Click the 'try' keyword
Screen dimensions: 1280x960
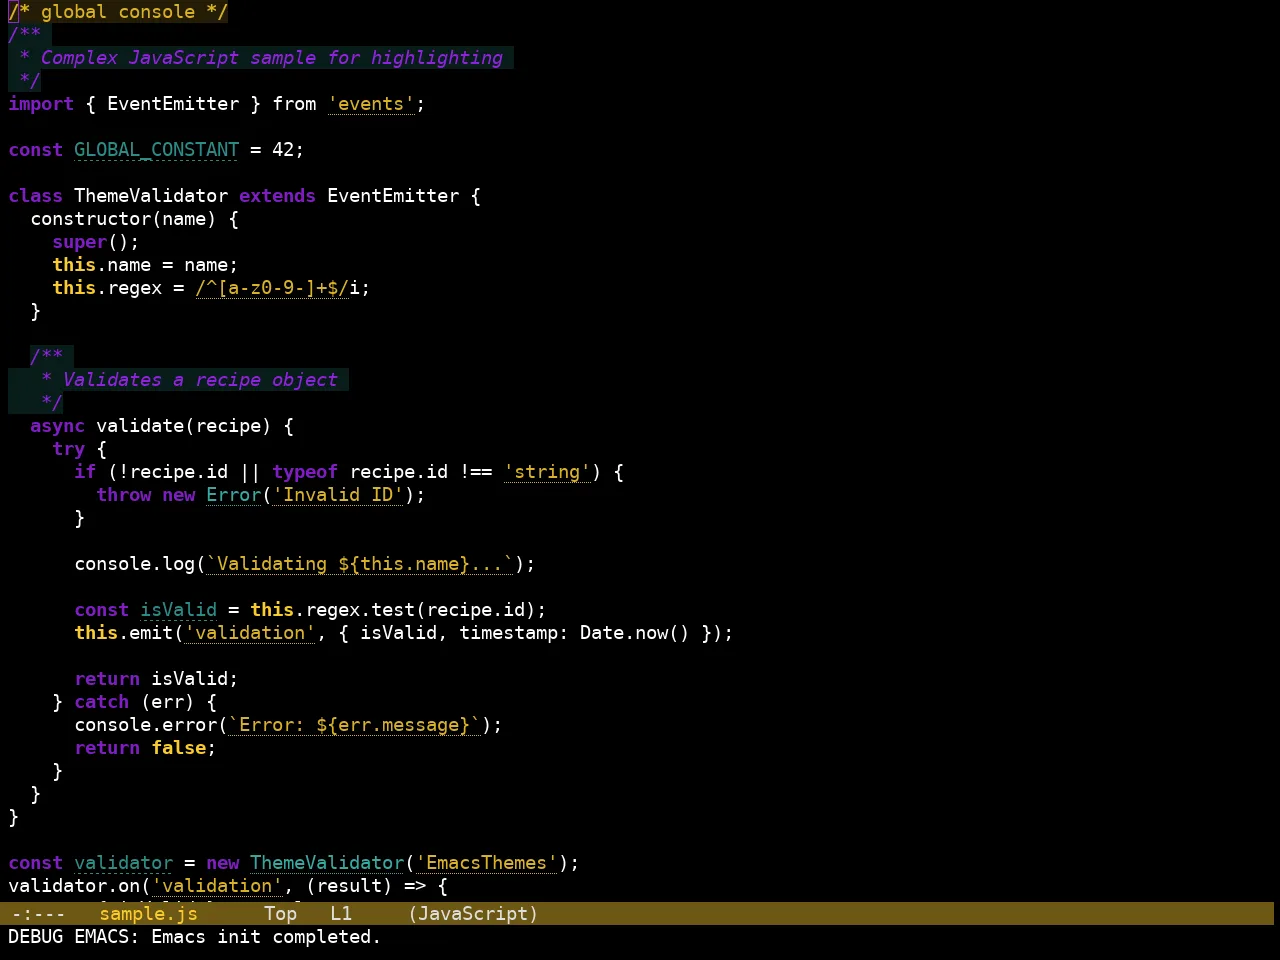coord(68,449)
